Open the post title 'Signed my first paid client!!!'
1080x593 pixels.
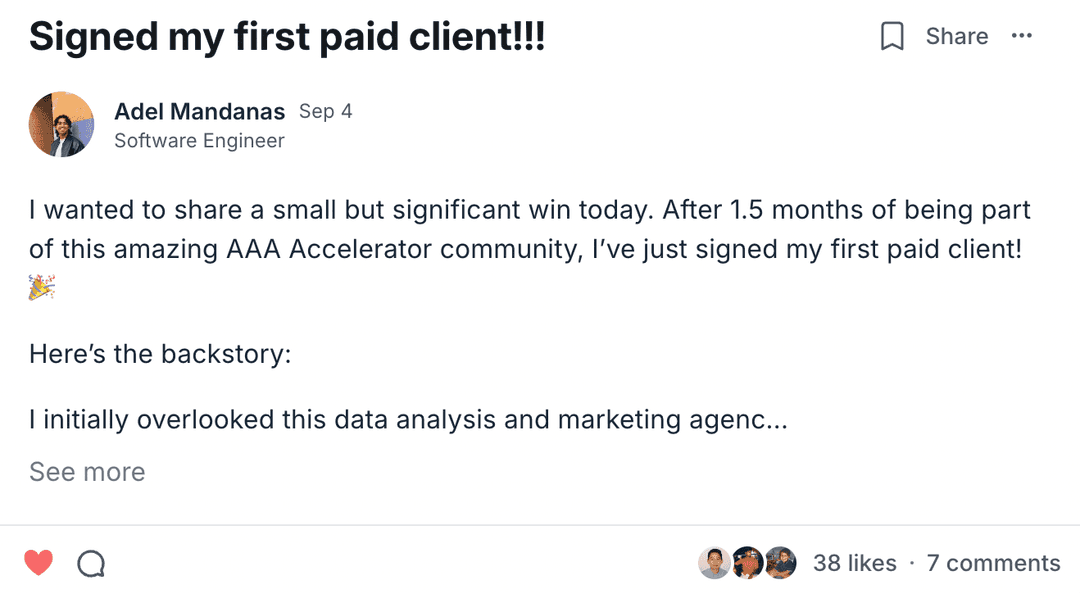(287, 37)
